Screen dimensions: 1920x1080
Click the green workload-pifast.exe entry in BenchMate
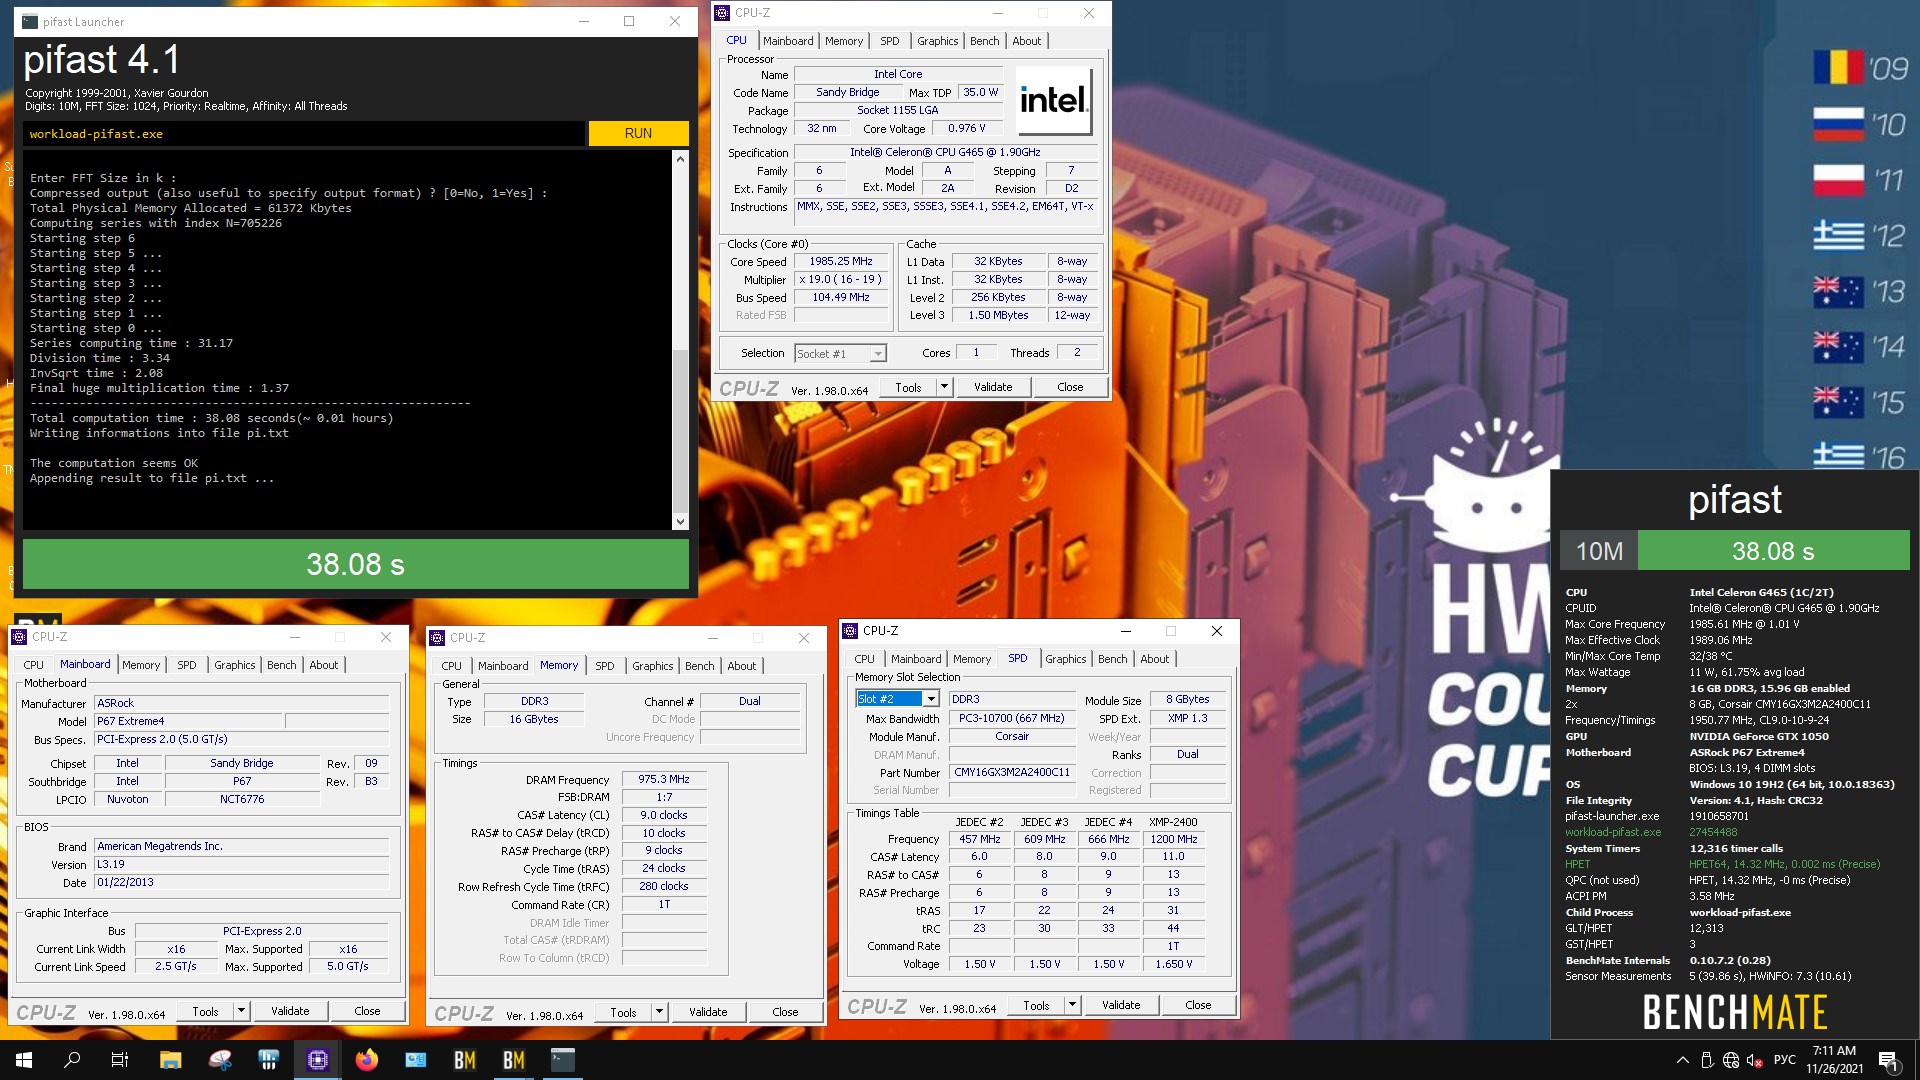point(1613,832)
